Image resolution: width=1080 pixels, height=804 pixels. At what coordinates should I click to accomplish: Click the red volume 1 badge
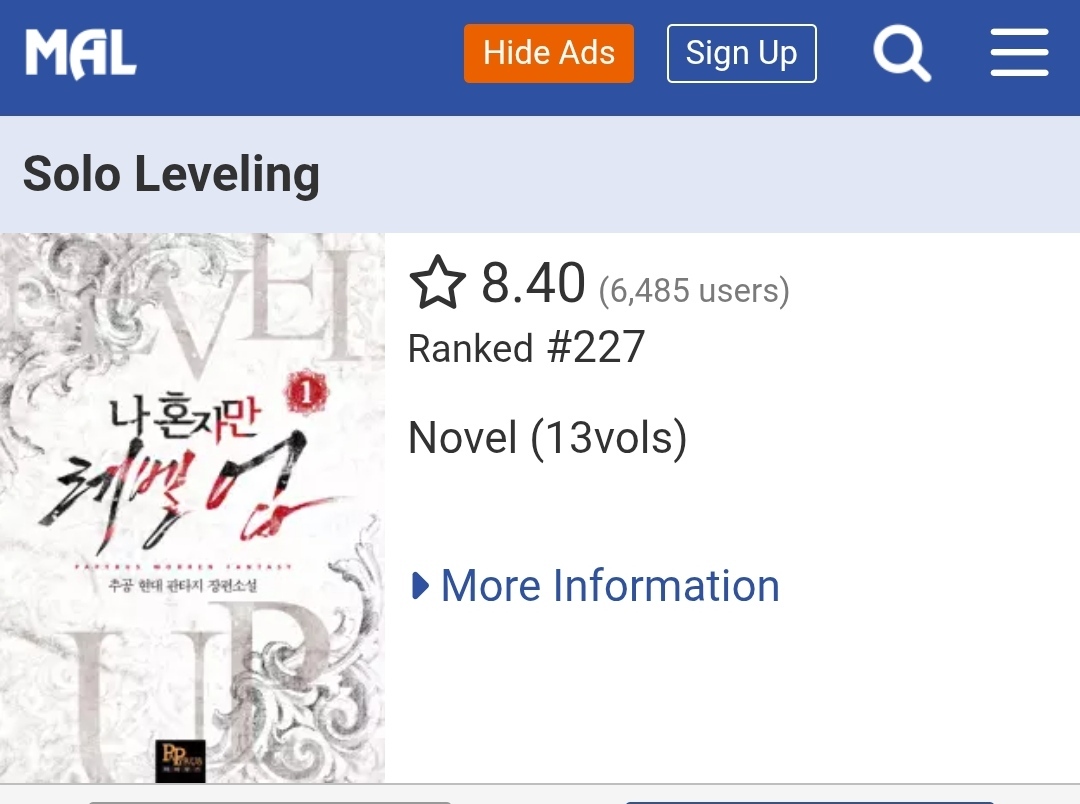306,393
